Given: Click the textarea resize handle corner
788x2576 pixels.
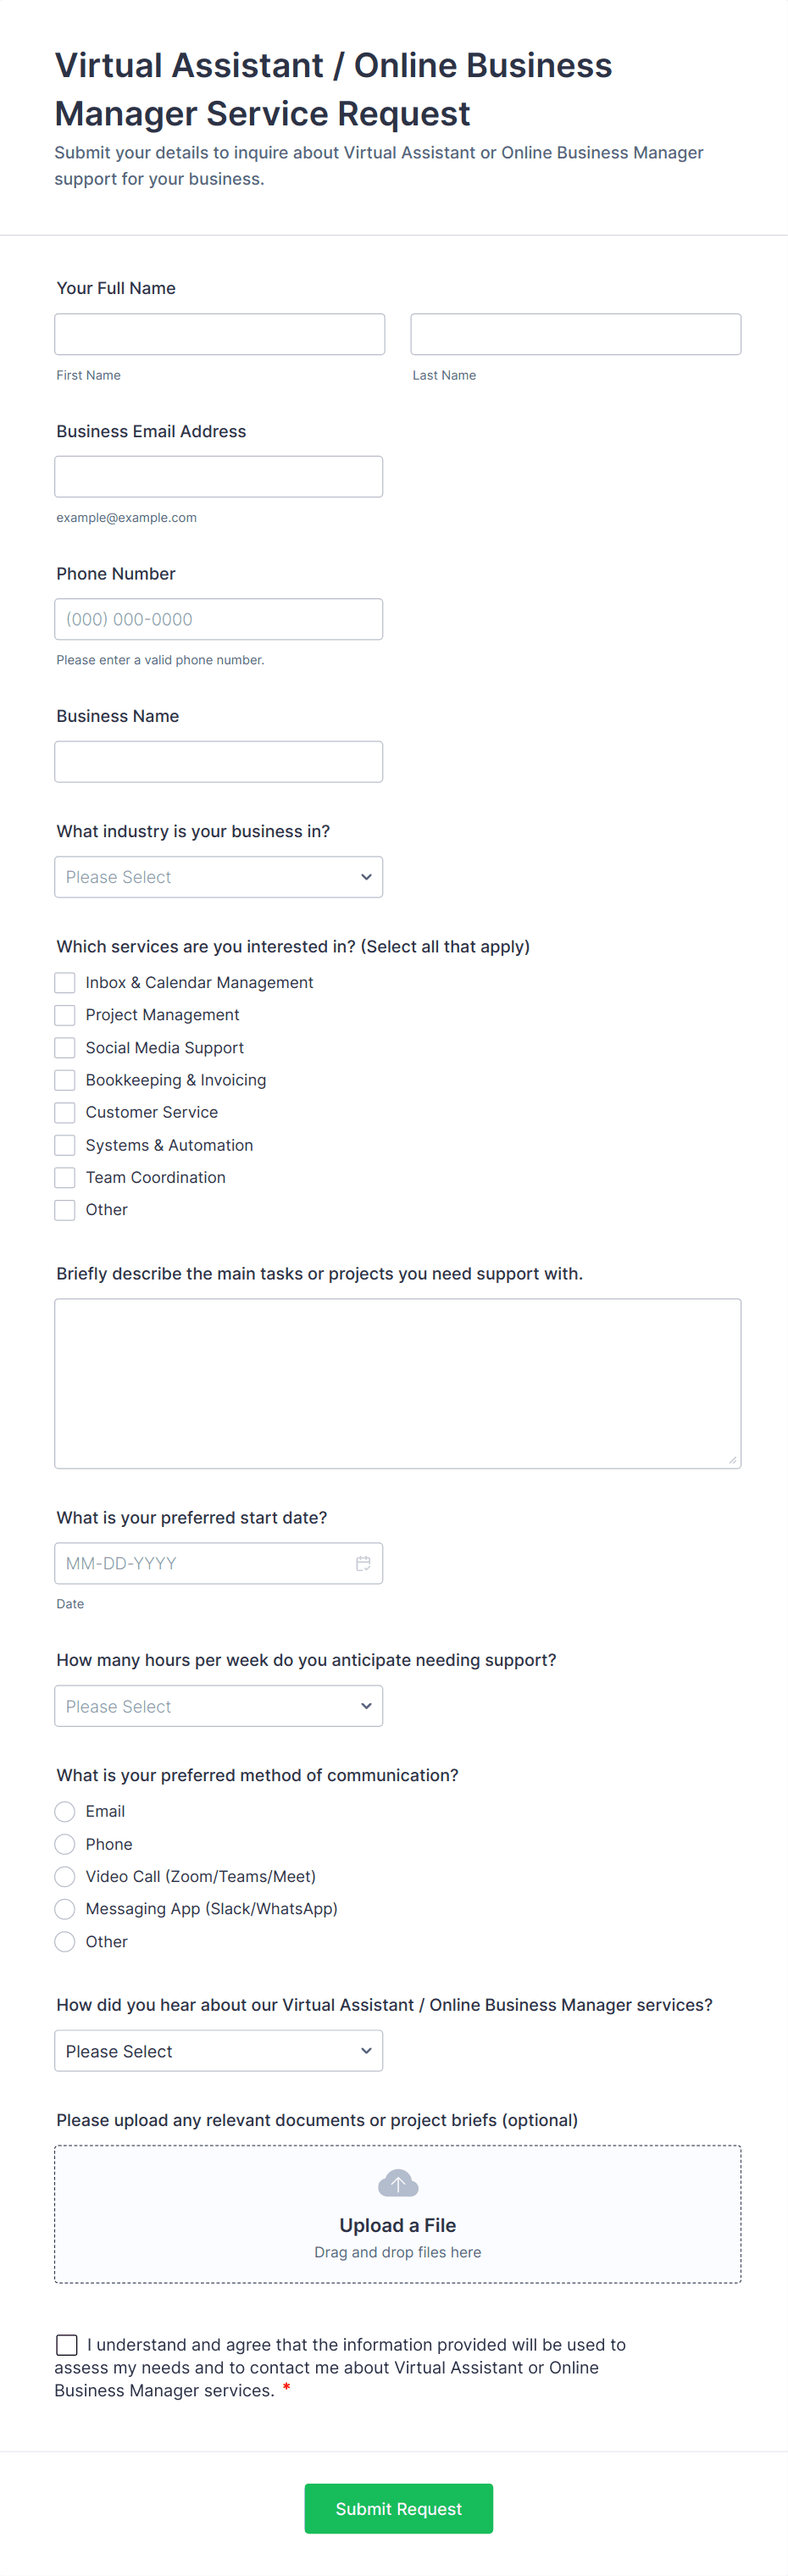Looking at the screenshot, I should point(733,1460).
